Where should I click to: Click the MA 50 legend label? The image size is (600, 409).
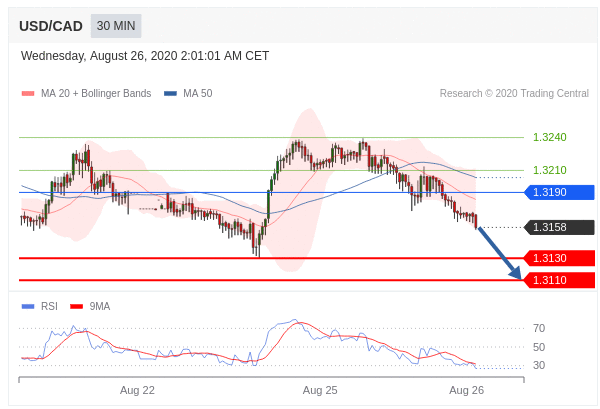pos(197,93)
